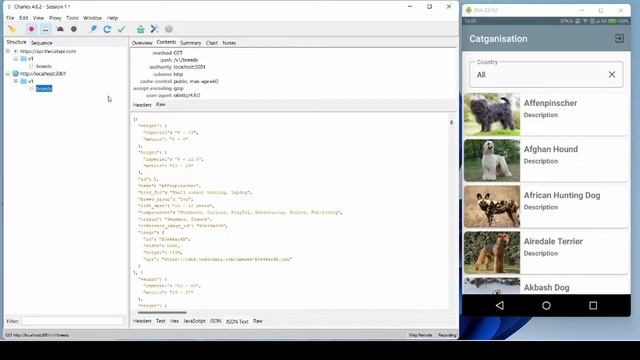
Task: Show response JavaScript tab
Action: [194, 321]
